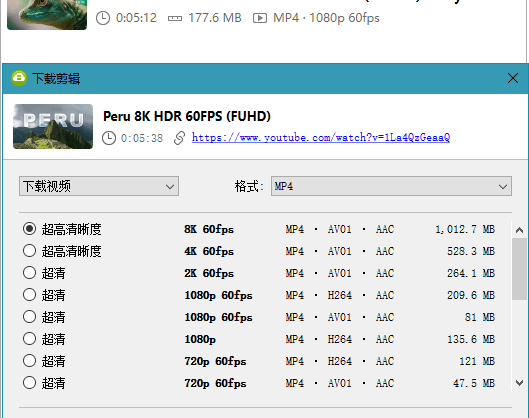The image size is (529, 418).
Task: Open the 格式 MP4 format dropdown
Action: pyautogui.click(x=391, y=186)
